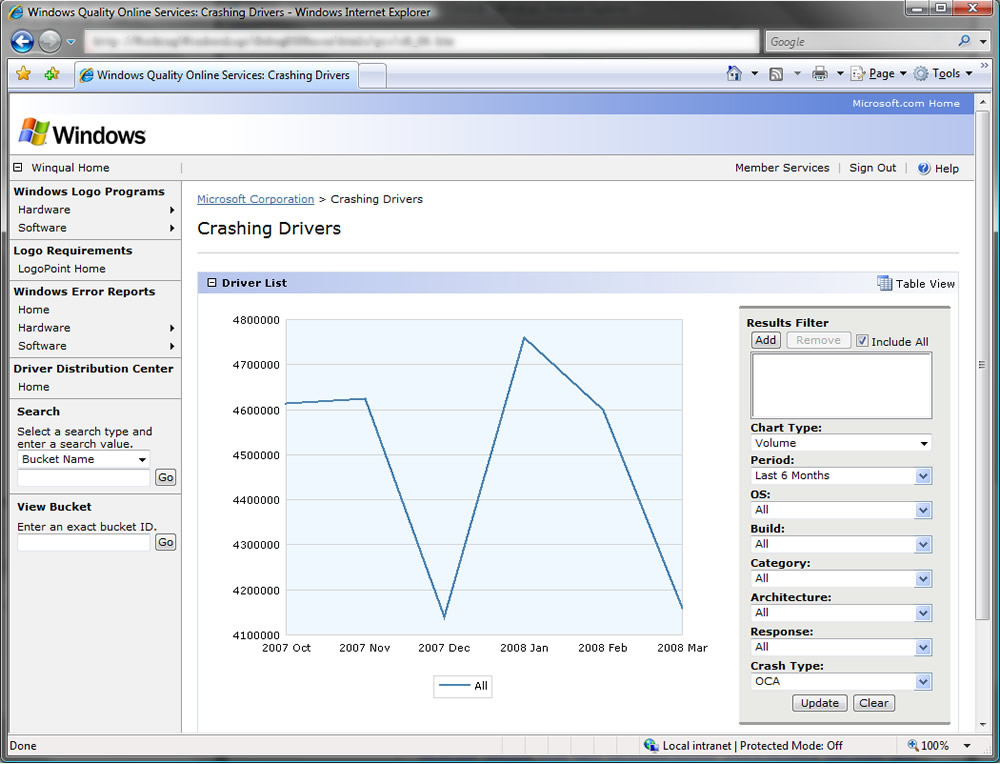Image resolution: width=1000 pixels, height=764 pixels.
Task: Collapse the Driver List section
Action: click(212, 283)
